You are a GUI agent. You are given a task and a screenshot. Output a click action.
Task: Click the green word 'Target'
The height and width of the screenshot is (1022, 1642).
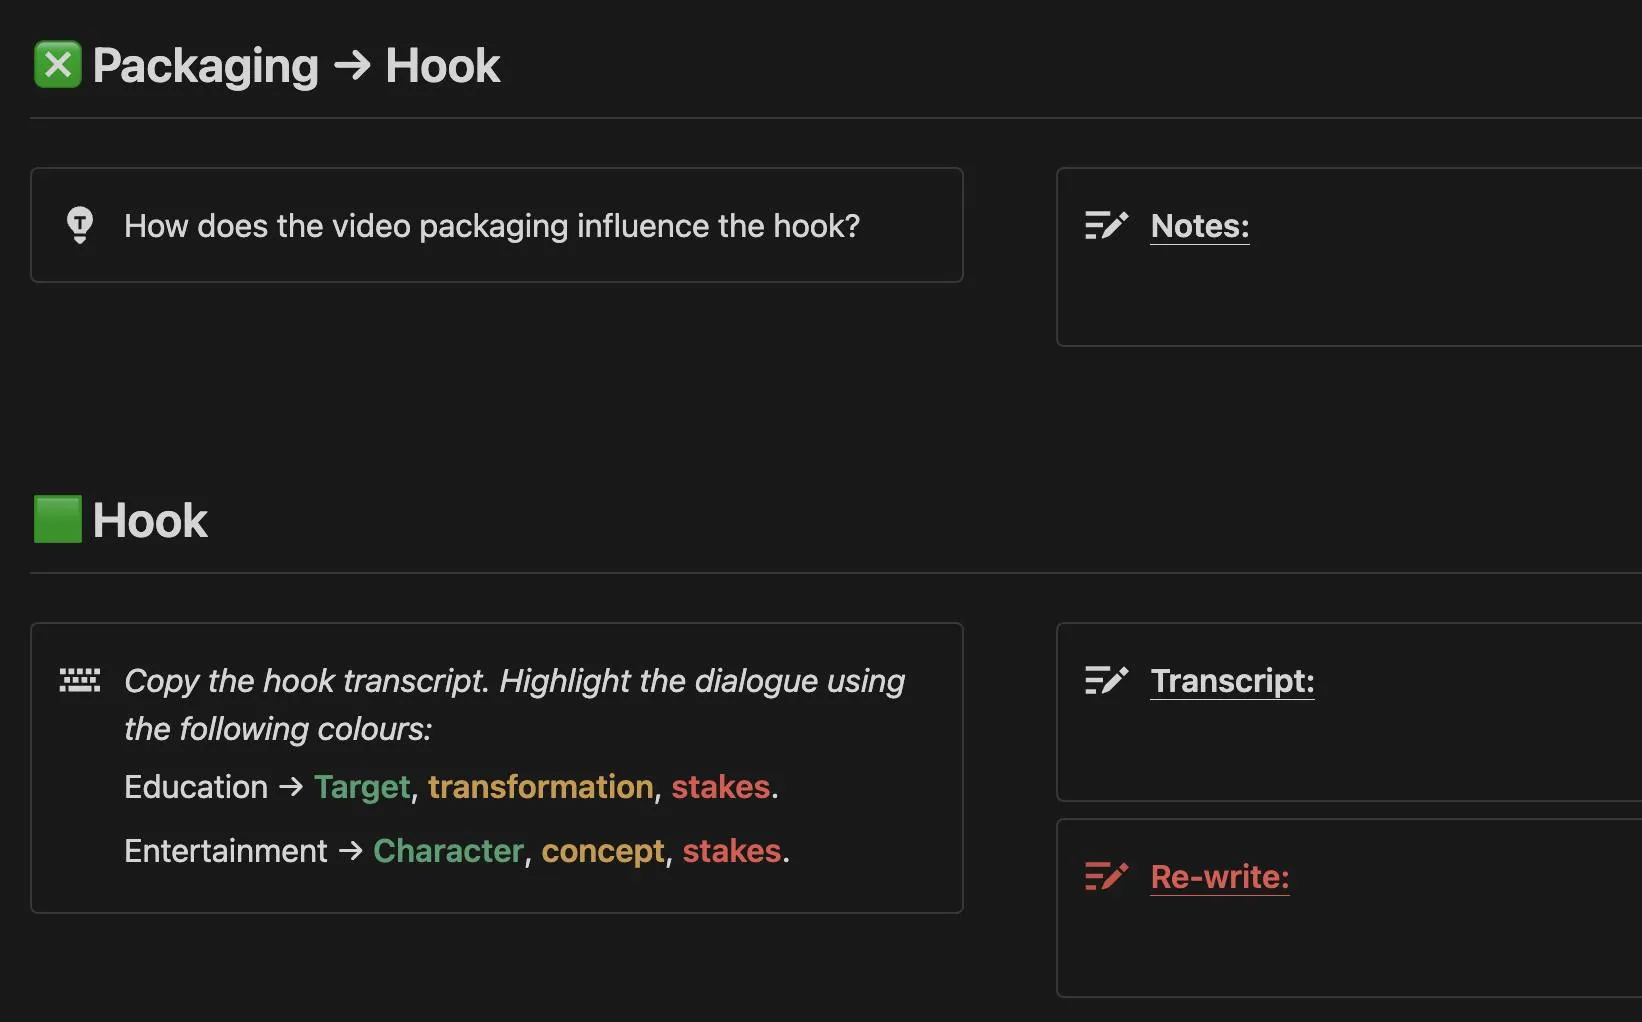click(362, 787)
